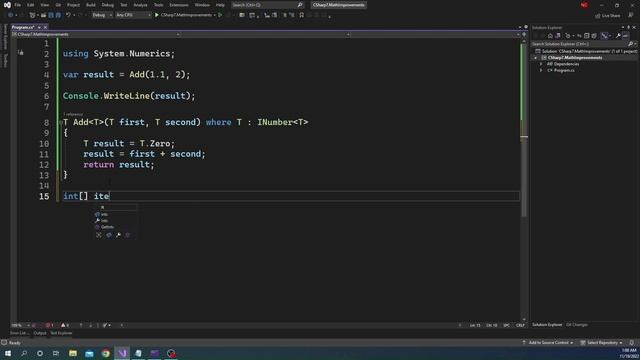
Task: Open Windows Start menu
Action: click(8, 353)
